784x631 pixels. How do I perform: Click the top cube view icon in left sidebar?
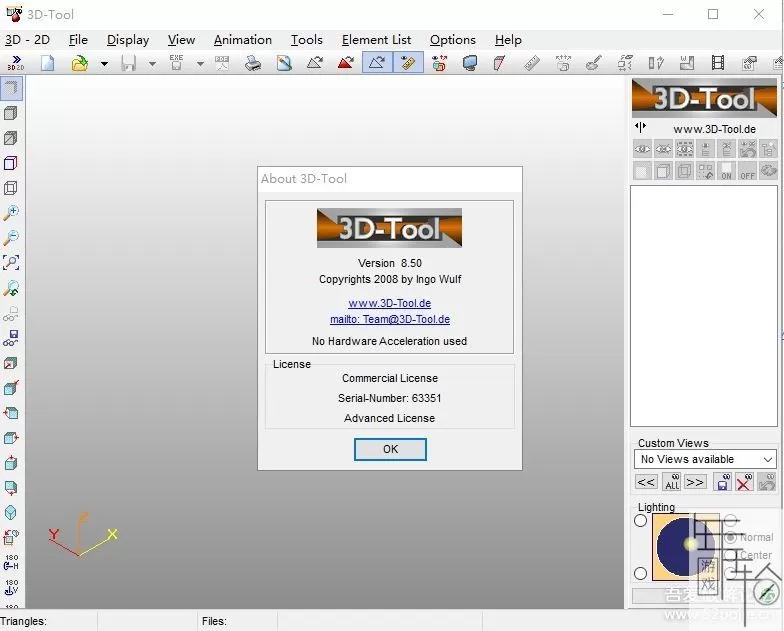pyautogui.click(x=11, y=88)
